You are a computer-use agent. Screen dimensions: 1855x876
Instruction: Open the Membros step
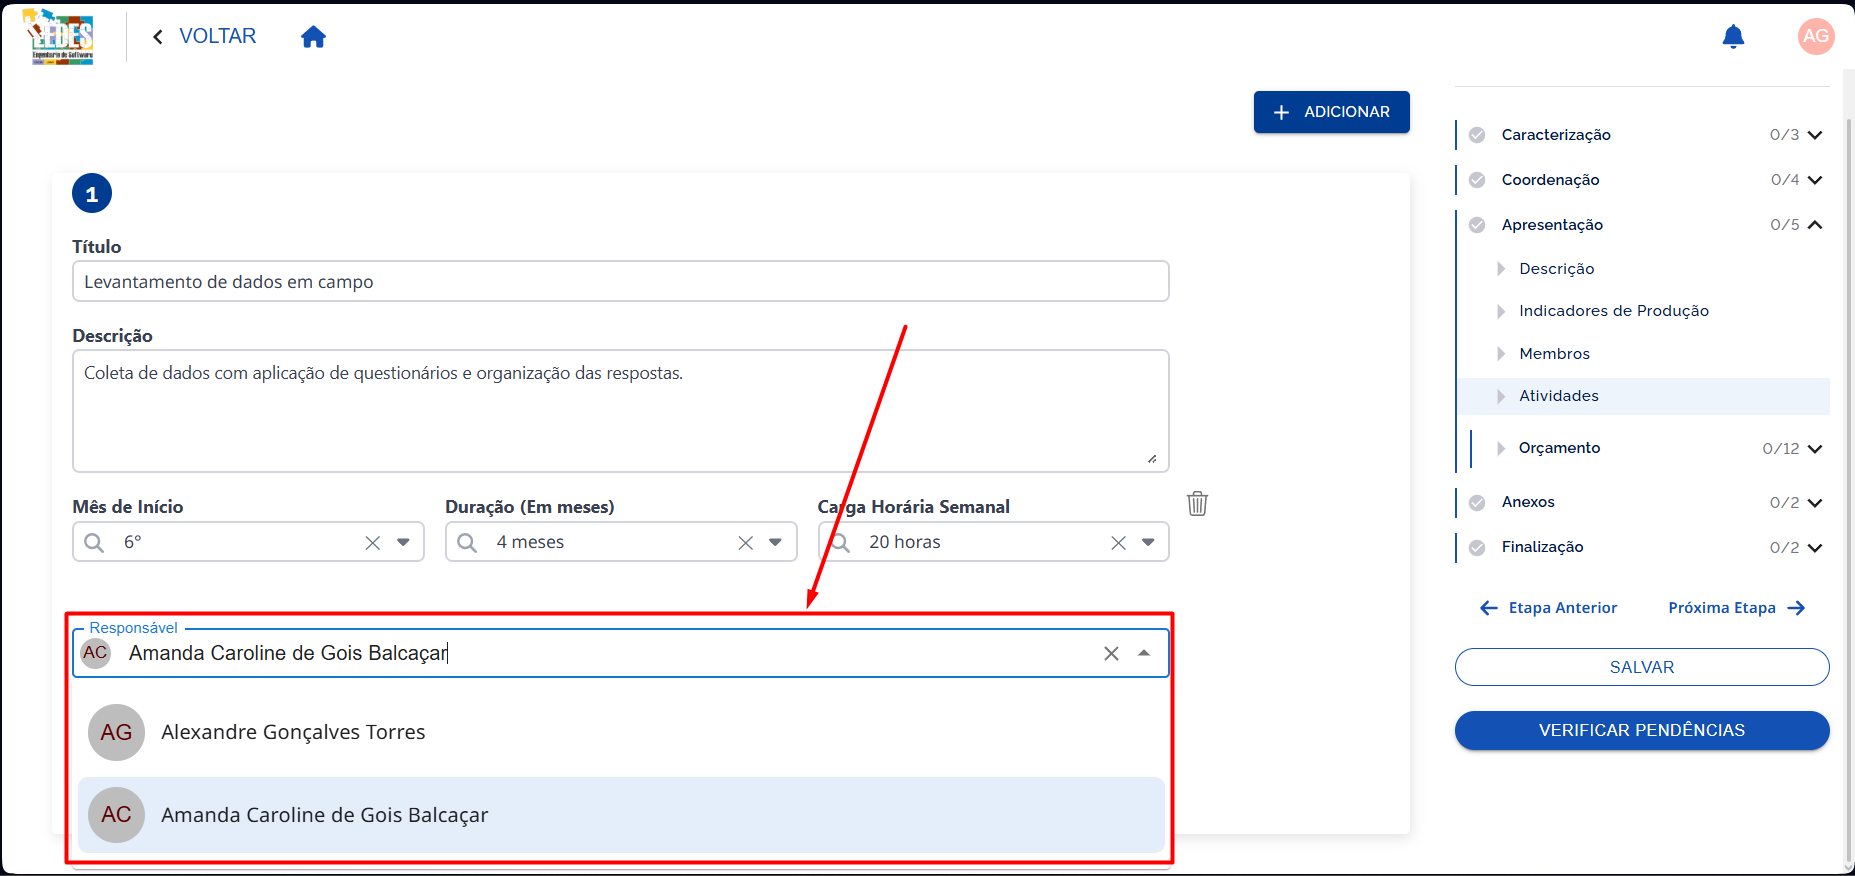click(x=1554, y=354)
